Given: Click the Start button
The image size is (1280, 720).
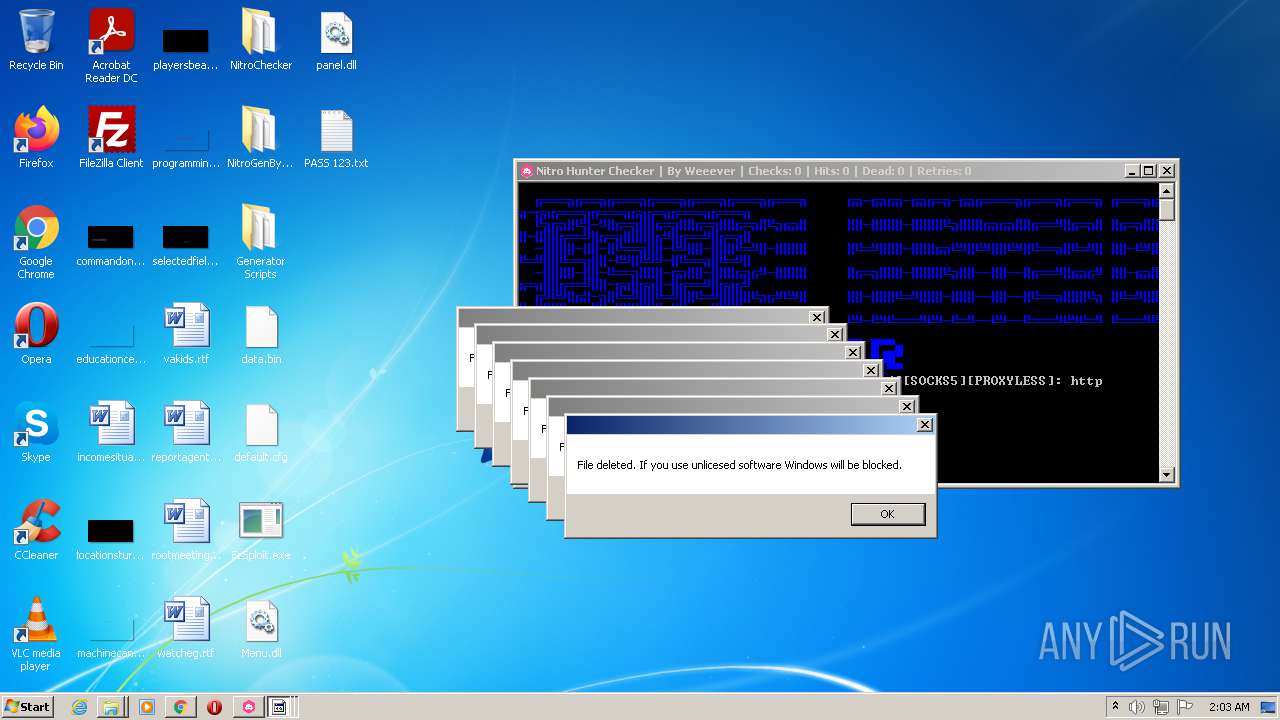Looking at the screenshot, I should pos(28,706).
